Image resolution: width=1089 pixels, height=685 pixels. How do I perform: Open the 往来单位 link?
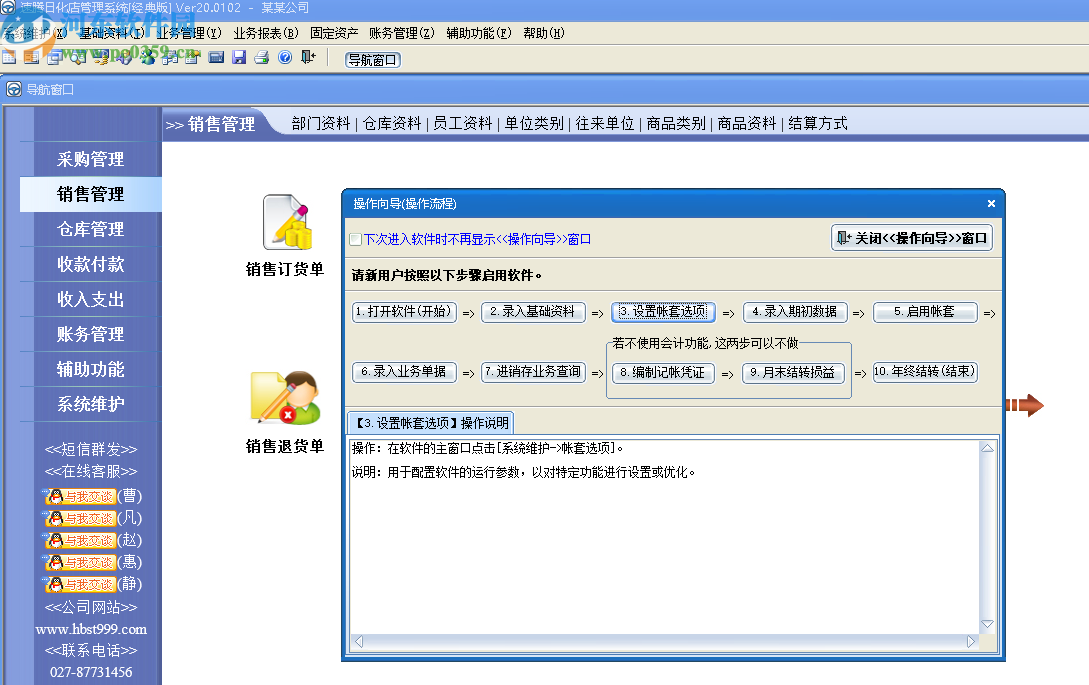point(605,124)
